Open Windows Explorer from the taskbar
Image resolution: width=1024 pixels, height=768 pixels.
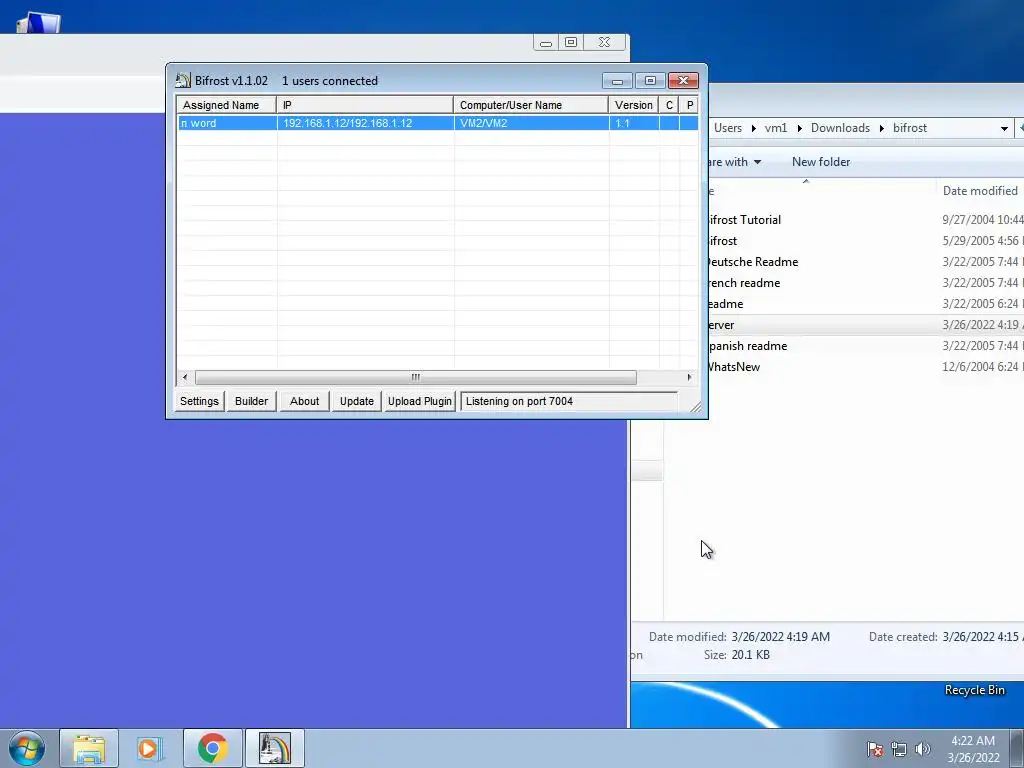tap(89, 748)
